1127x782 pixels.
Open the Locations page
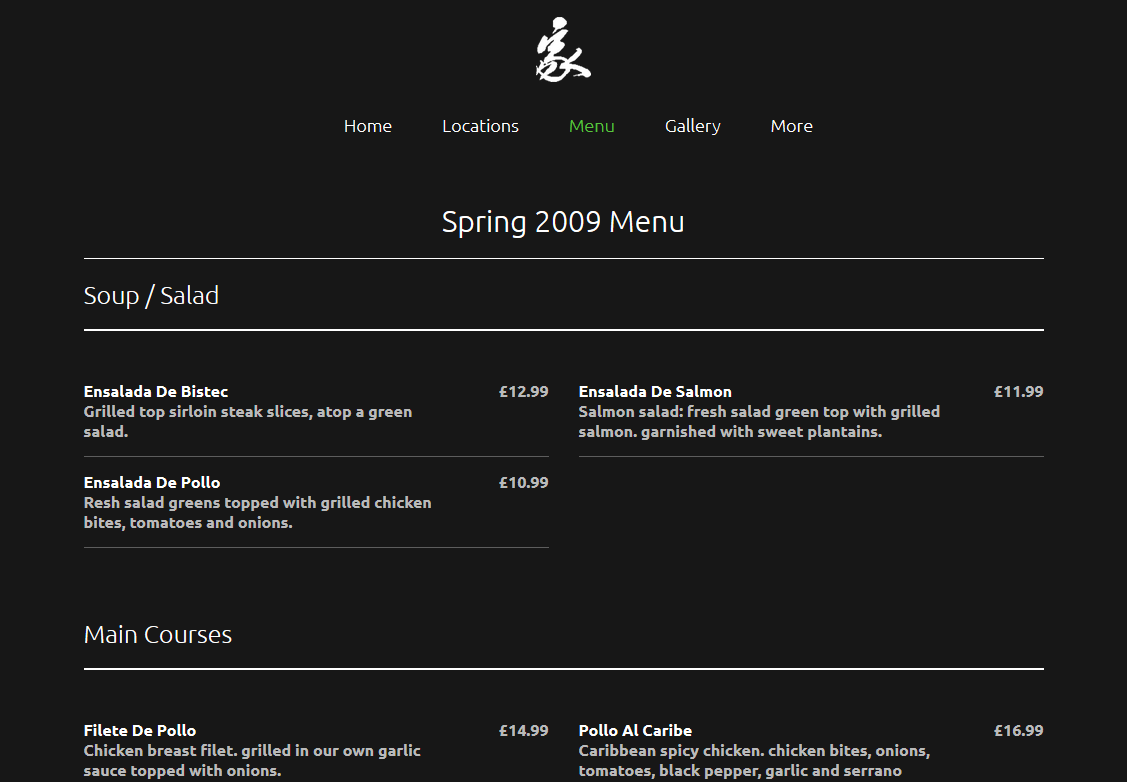480,126
